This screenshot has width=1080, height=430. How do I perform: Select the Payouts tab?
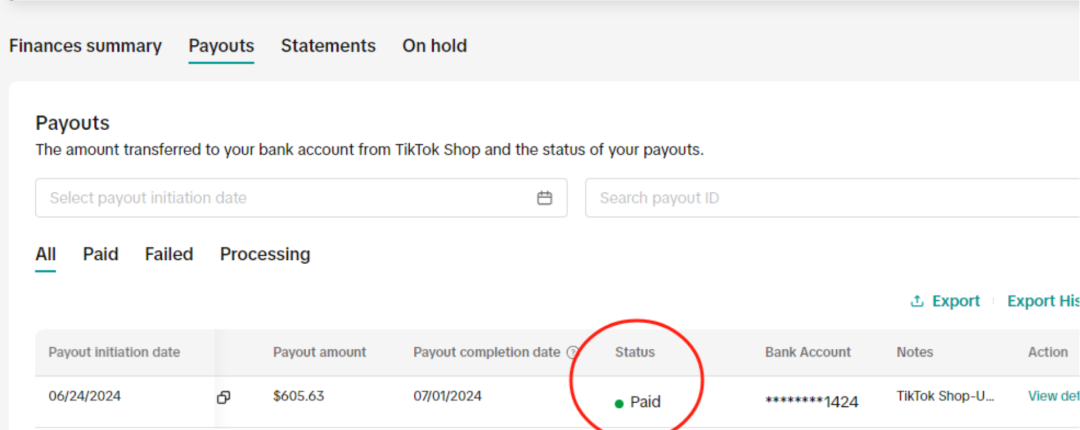221,46
